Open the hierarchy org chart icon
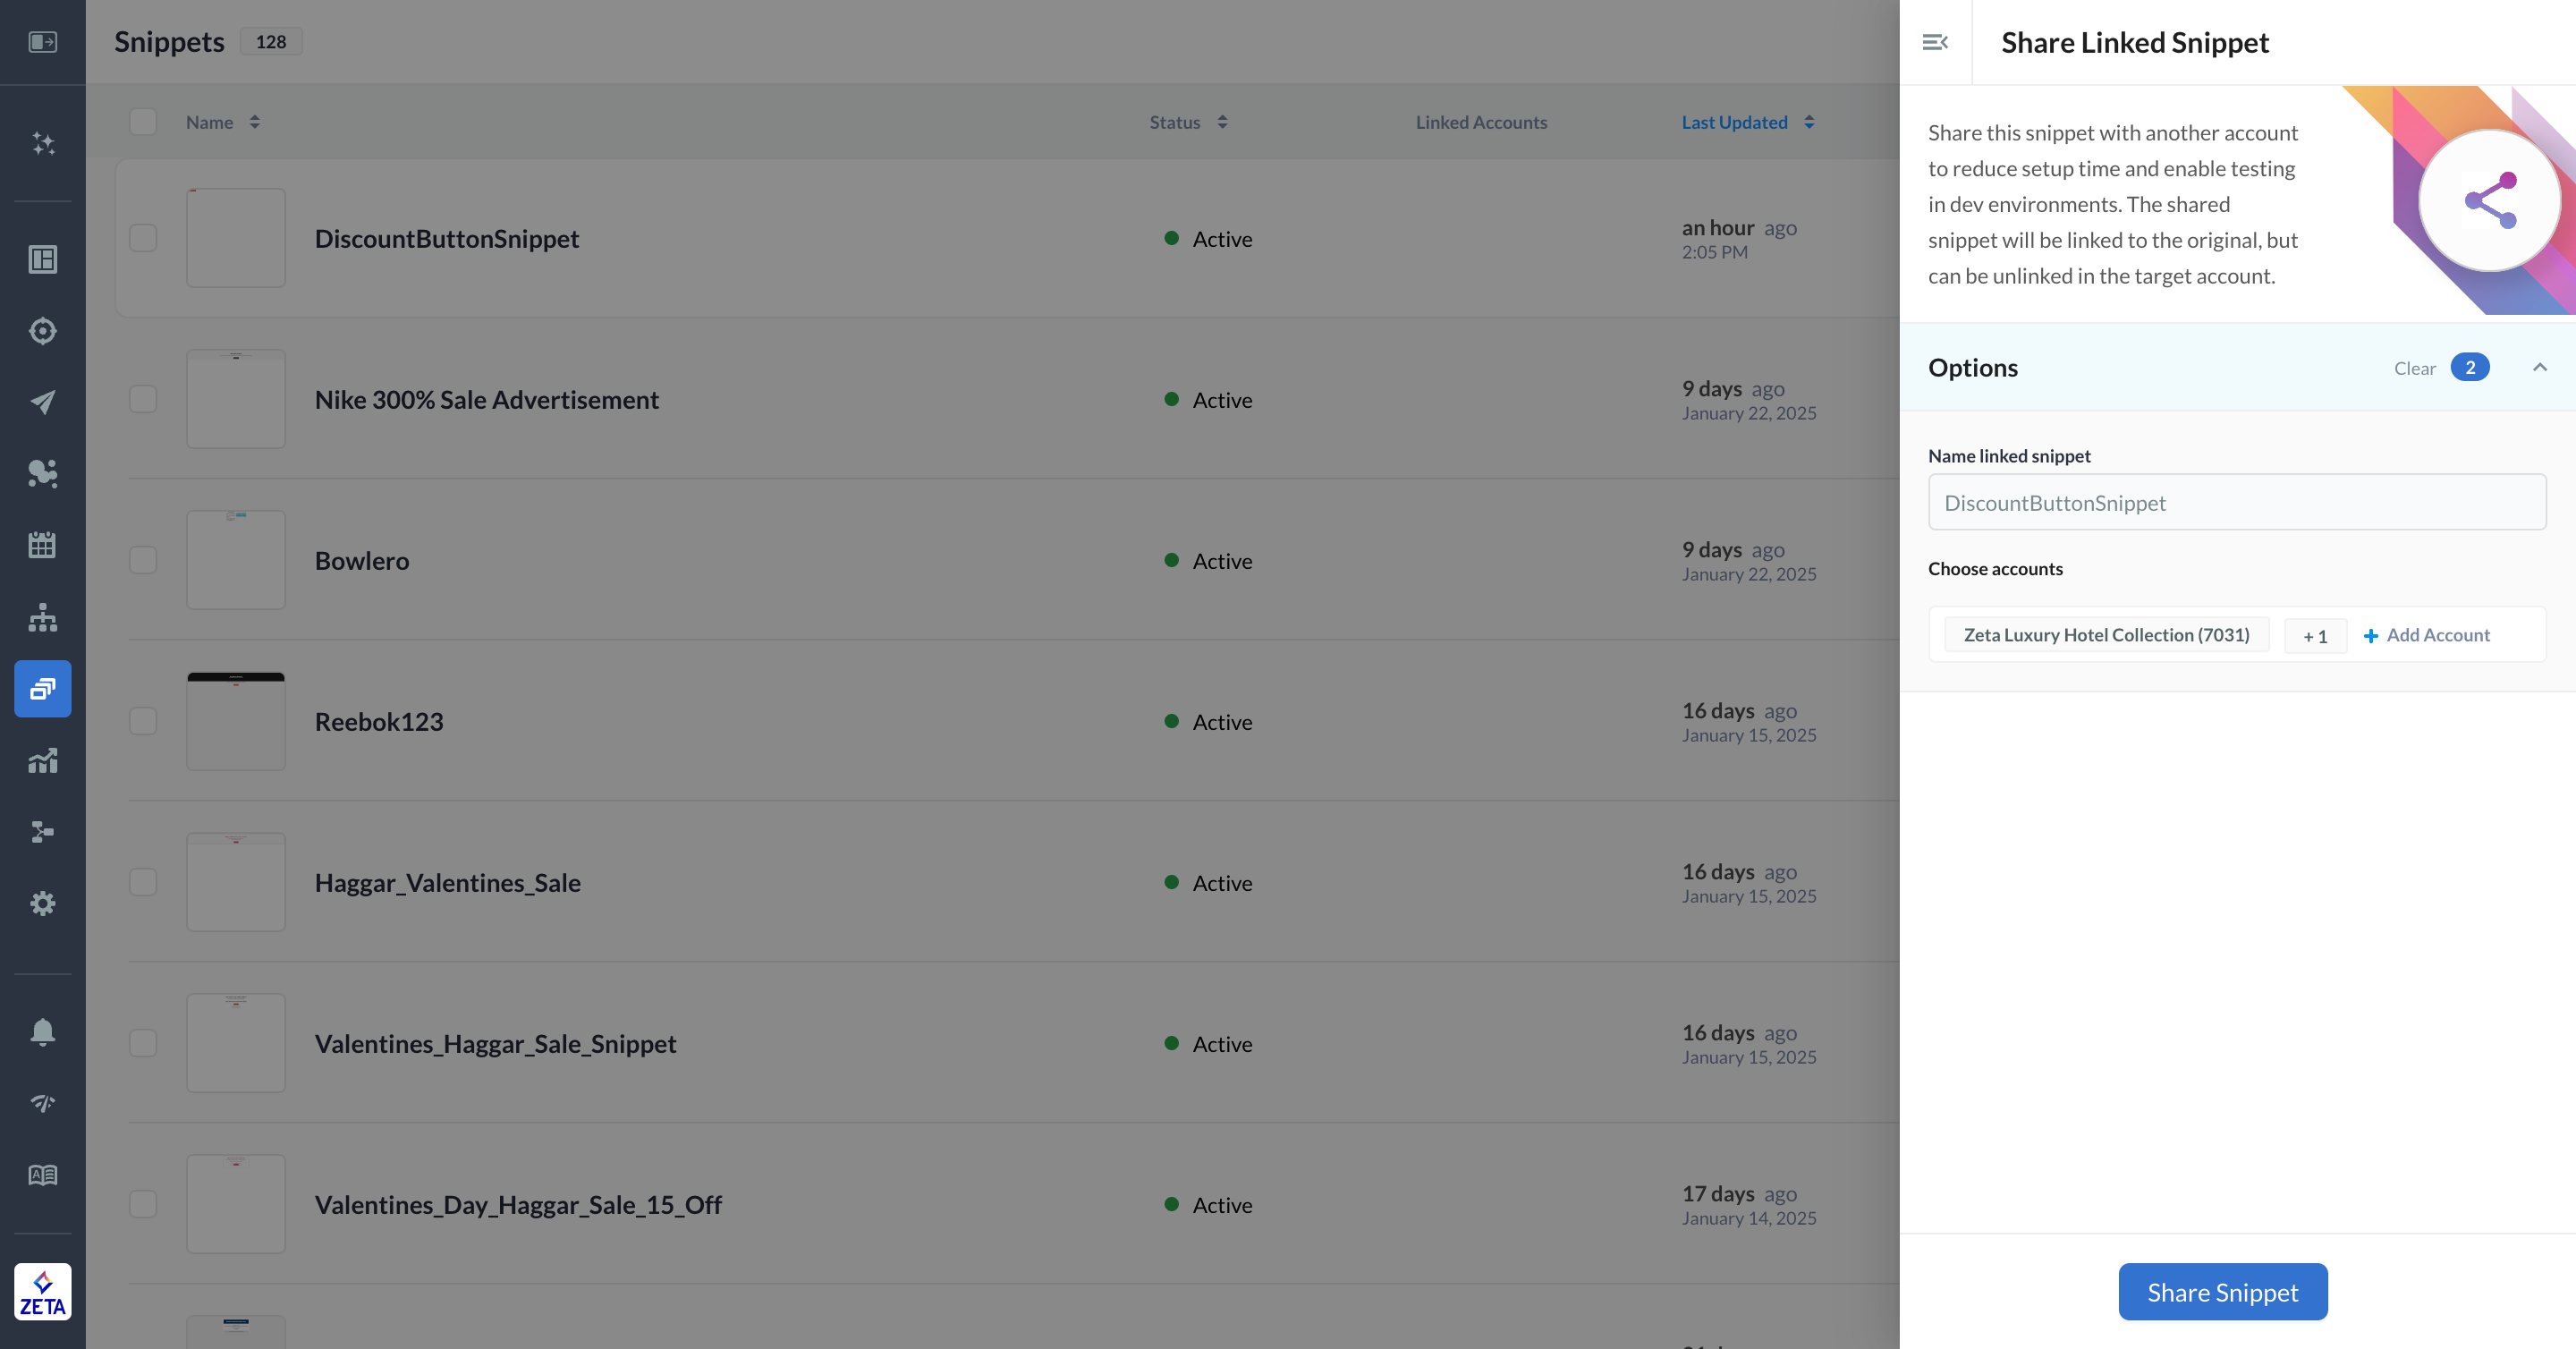Screen dimensions: 2576x1349 pos(42,617)
